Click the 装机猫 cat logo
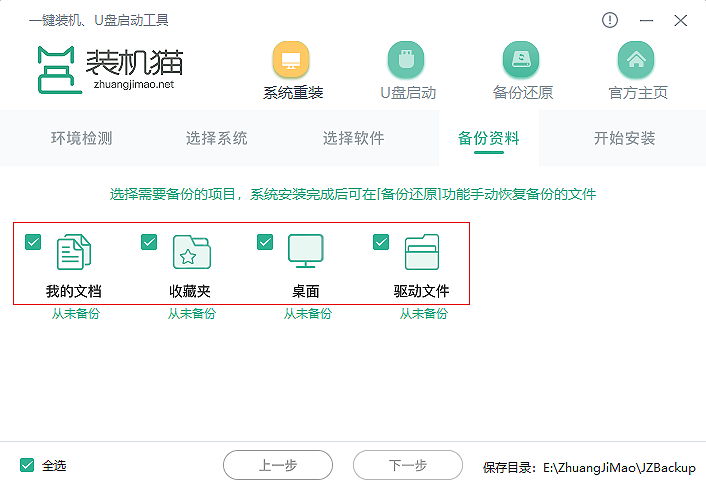706x487 pixels. point(60,70)
